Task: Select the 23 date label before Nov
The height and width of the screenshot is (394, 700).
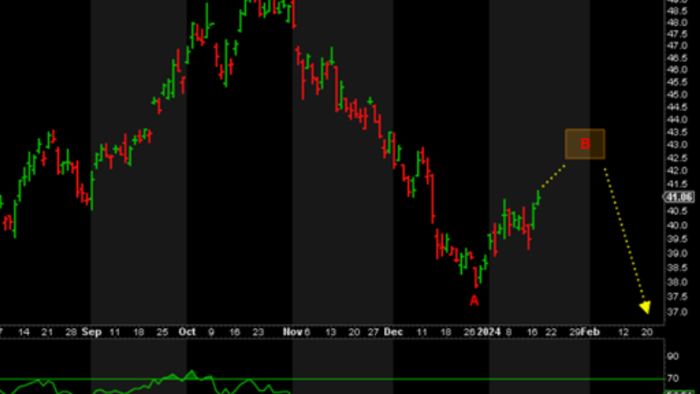Action: pos(258,332)
